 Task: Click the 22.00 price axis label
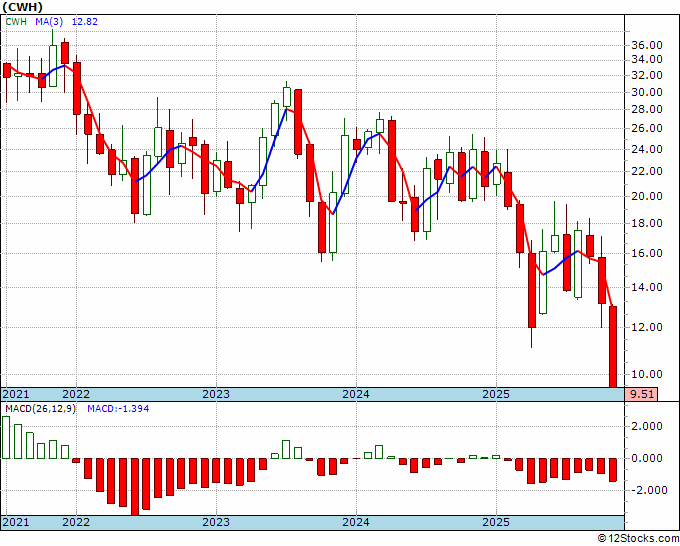pos(647,171)
